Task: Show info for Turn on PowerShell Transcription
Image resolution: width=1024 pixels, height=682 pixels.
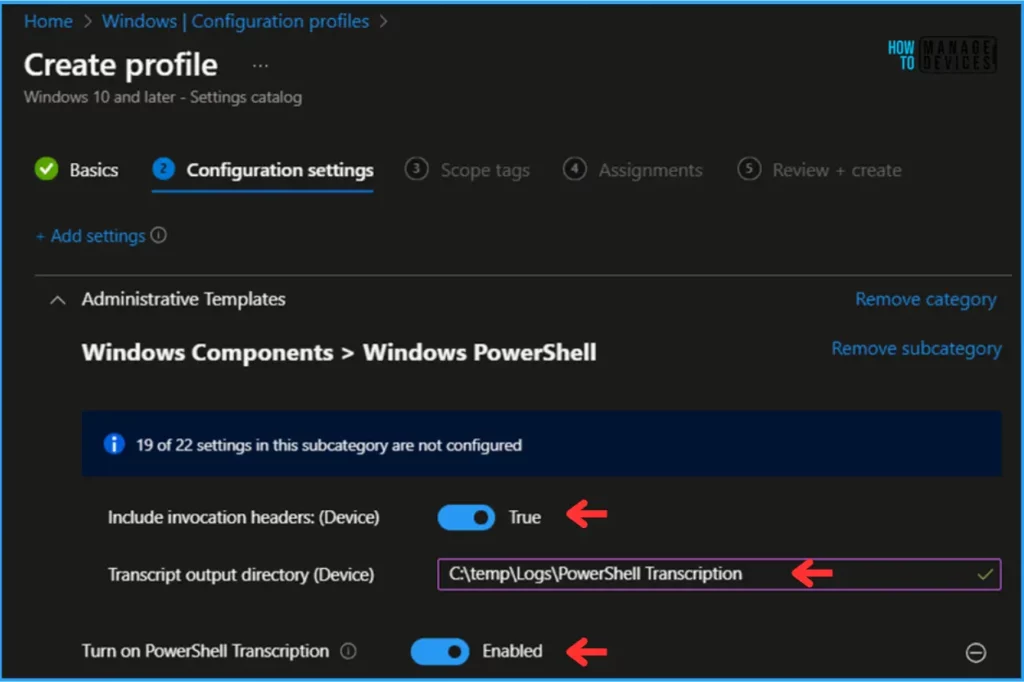Action: pos(349,651)
